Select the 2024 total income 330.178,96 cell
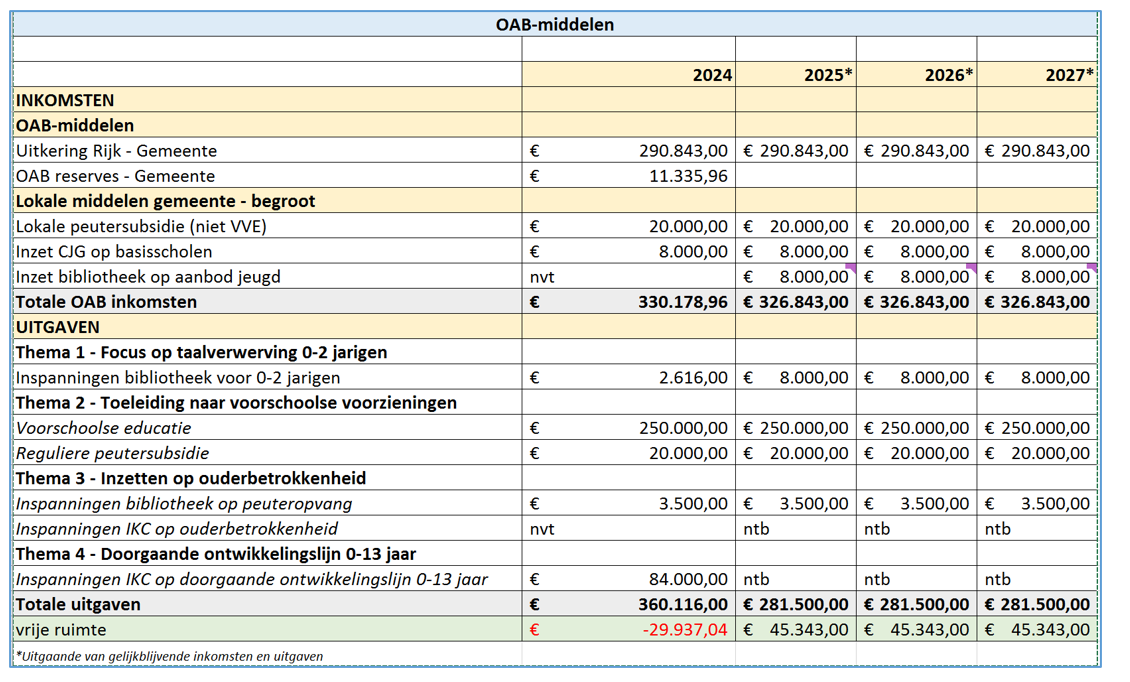1130x682 pixels. [628, 302]
